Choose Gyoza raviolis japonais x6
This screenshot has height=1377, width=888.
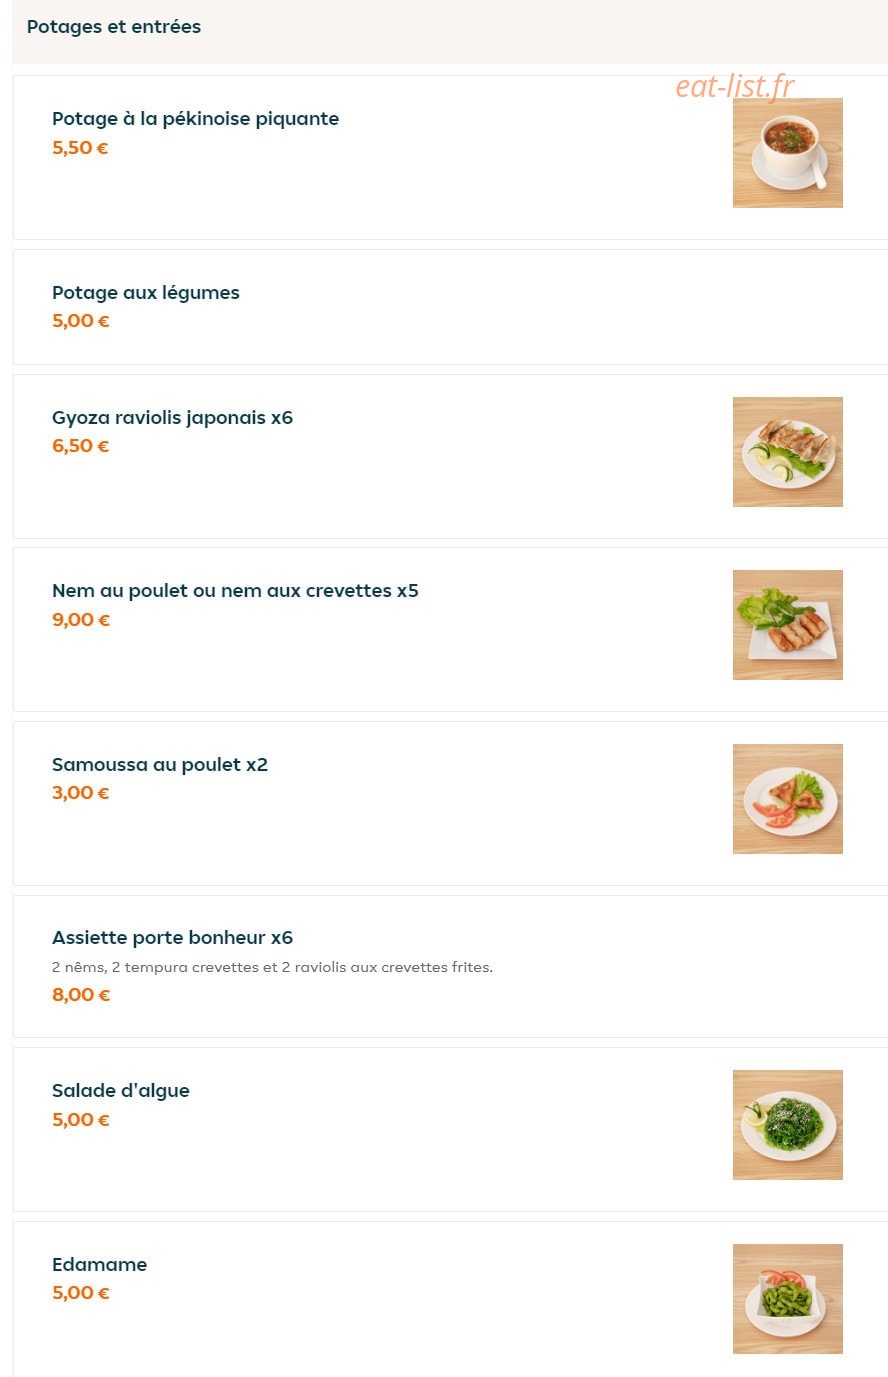tap(172, 418)
